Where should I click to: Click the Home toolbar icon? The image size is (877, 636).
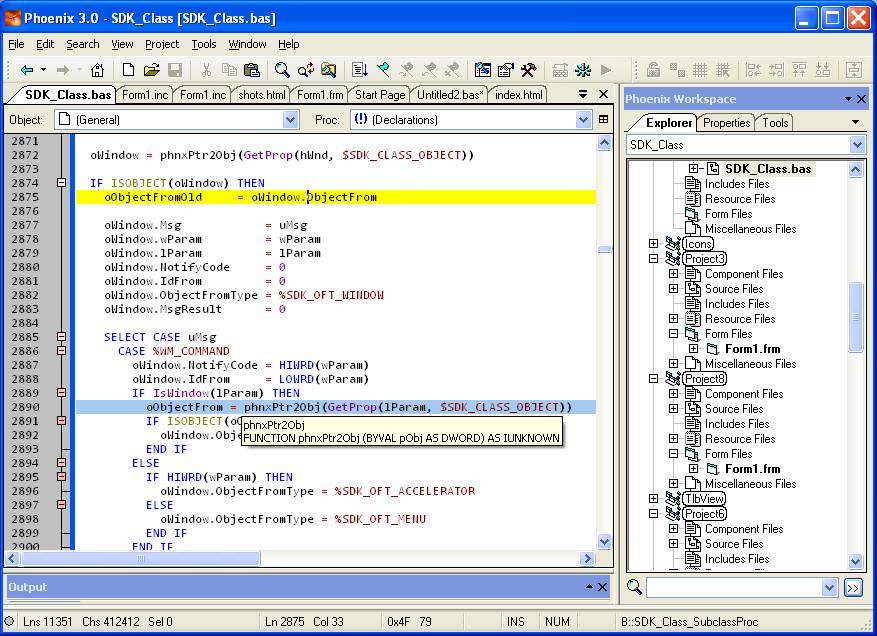97,70
